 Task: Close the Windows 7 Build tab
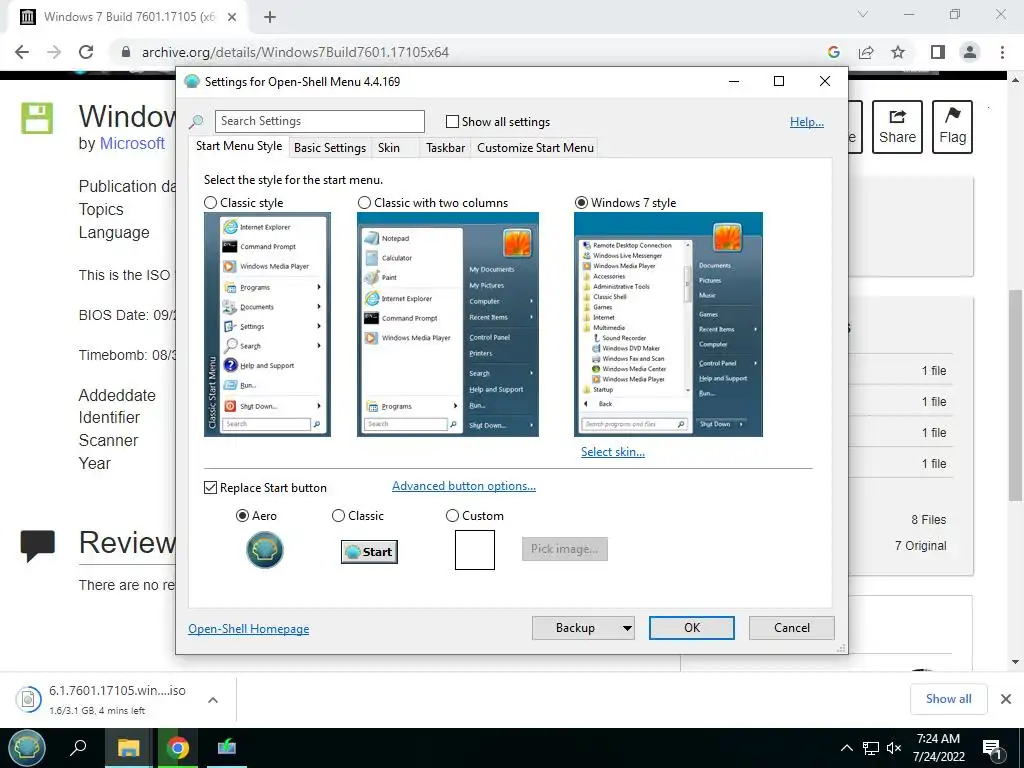pos(232,17)
